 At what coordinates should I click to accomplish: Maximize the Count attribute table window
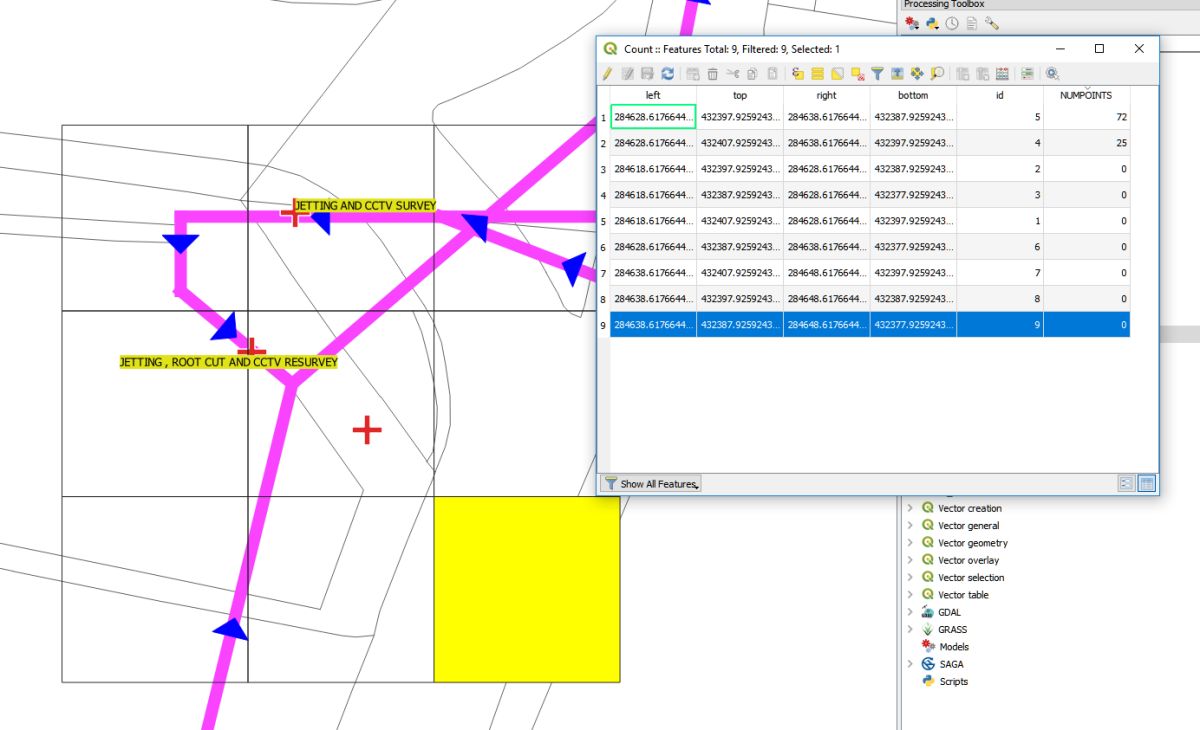[1099, 48]
